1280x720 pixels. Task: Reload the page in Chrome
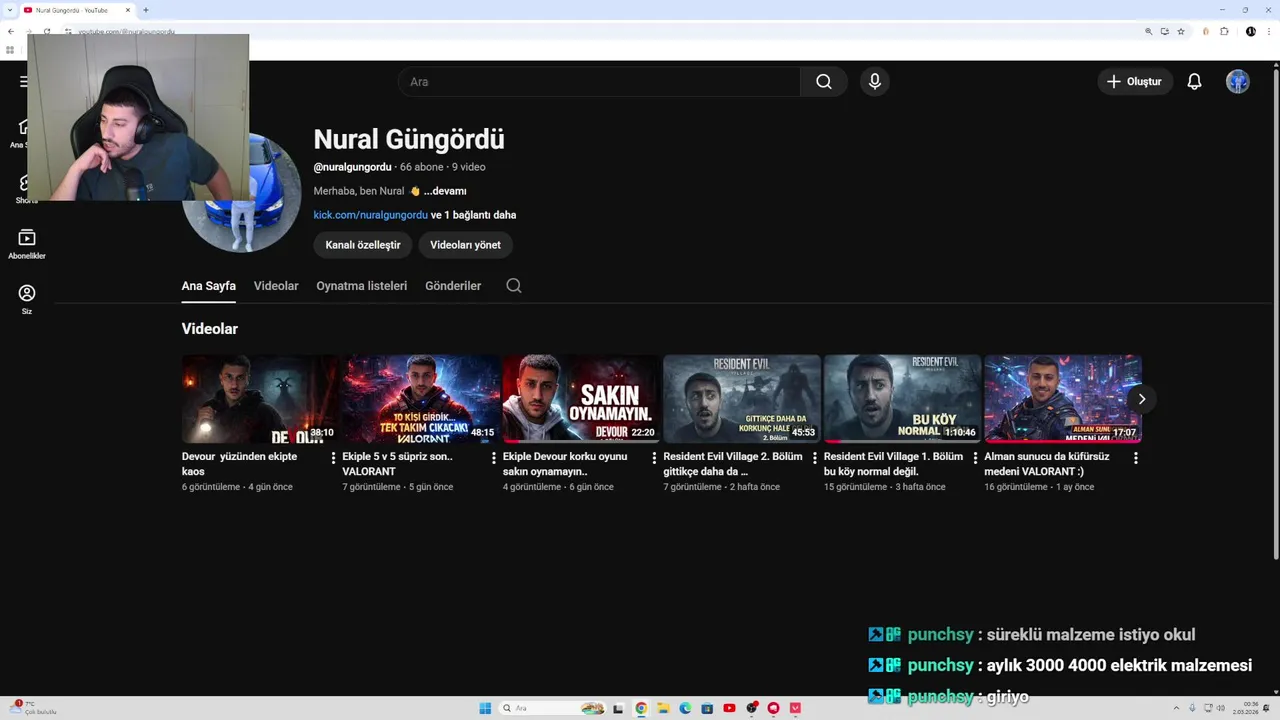coord(47,31)
